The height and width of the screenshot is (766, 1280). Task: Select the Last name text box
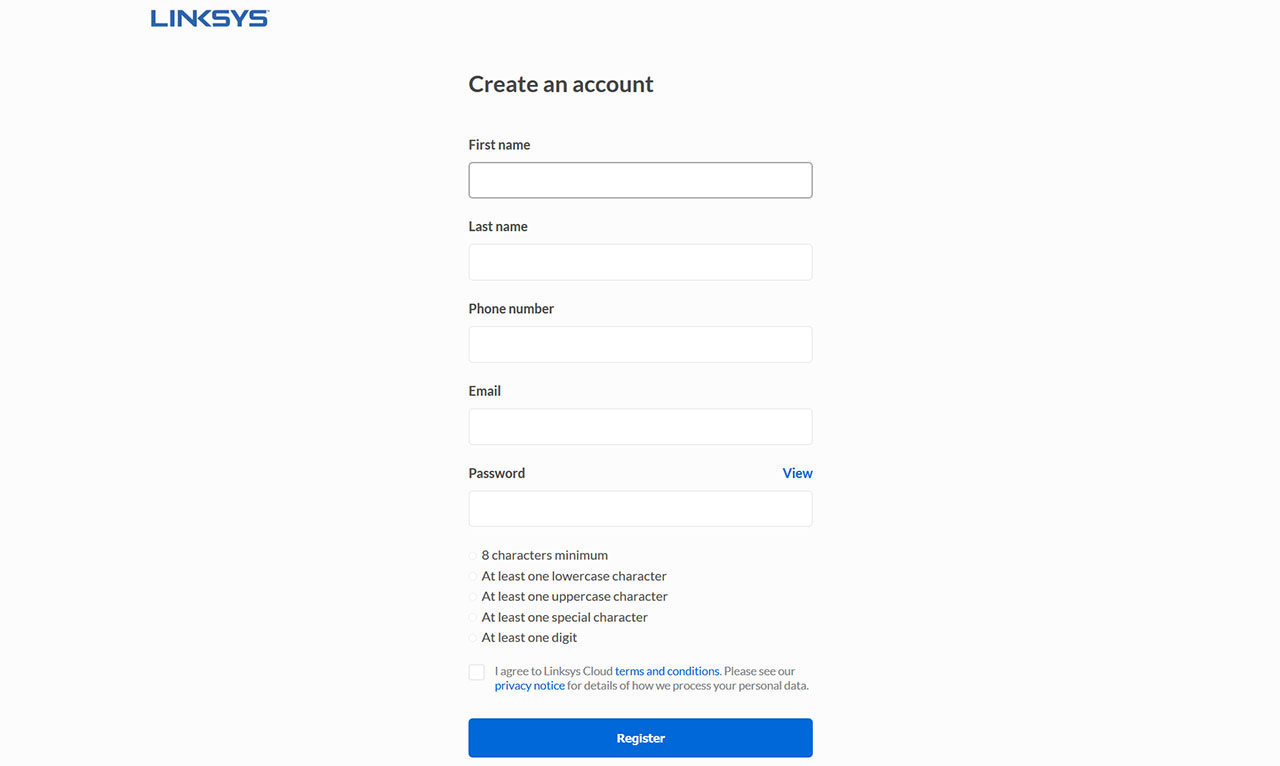(x=640, y=262)
